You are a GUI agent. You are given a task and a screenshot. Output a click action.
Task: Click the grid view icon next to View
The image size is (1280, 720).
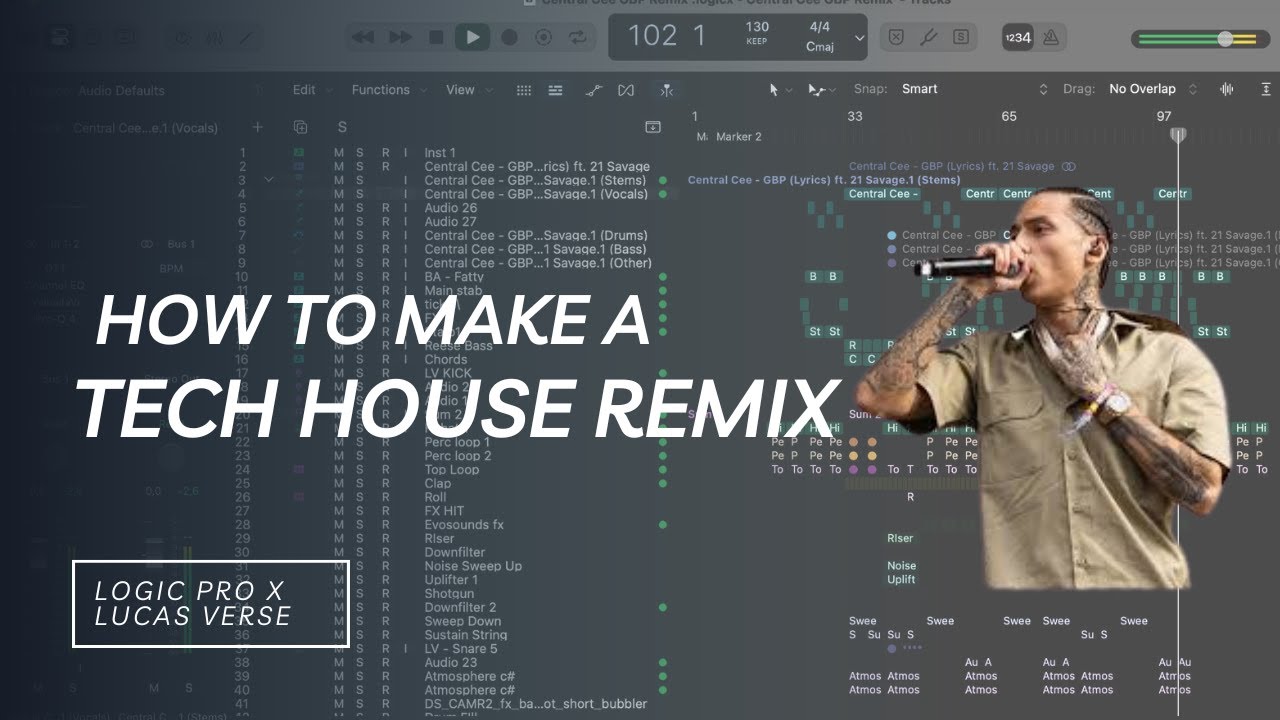pyautogui.click(x=523, y=90)
